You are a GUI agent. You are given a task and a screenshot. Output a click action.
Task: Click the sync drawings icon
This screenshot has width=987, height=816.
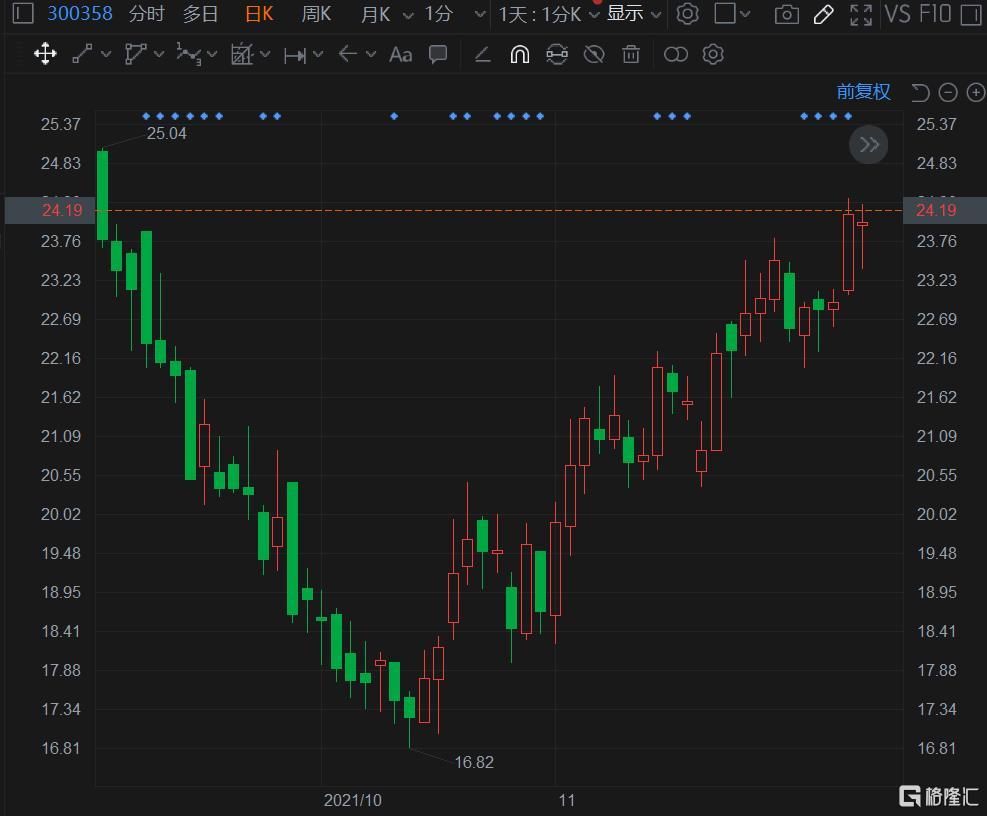pos(557,55)
